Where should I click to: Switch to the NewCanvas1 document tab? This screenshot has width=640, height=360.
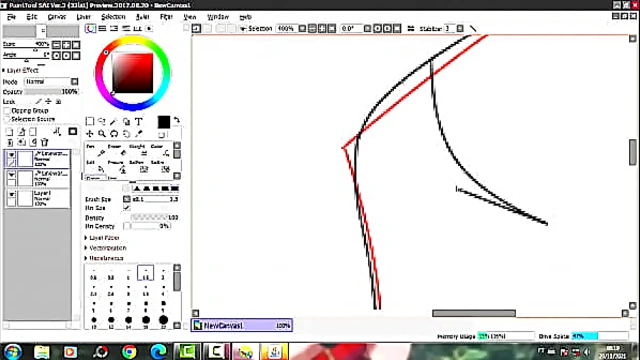242,325
